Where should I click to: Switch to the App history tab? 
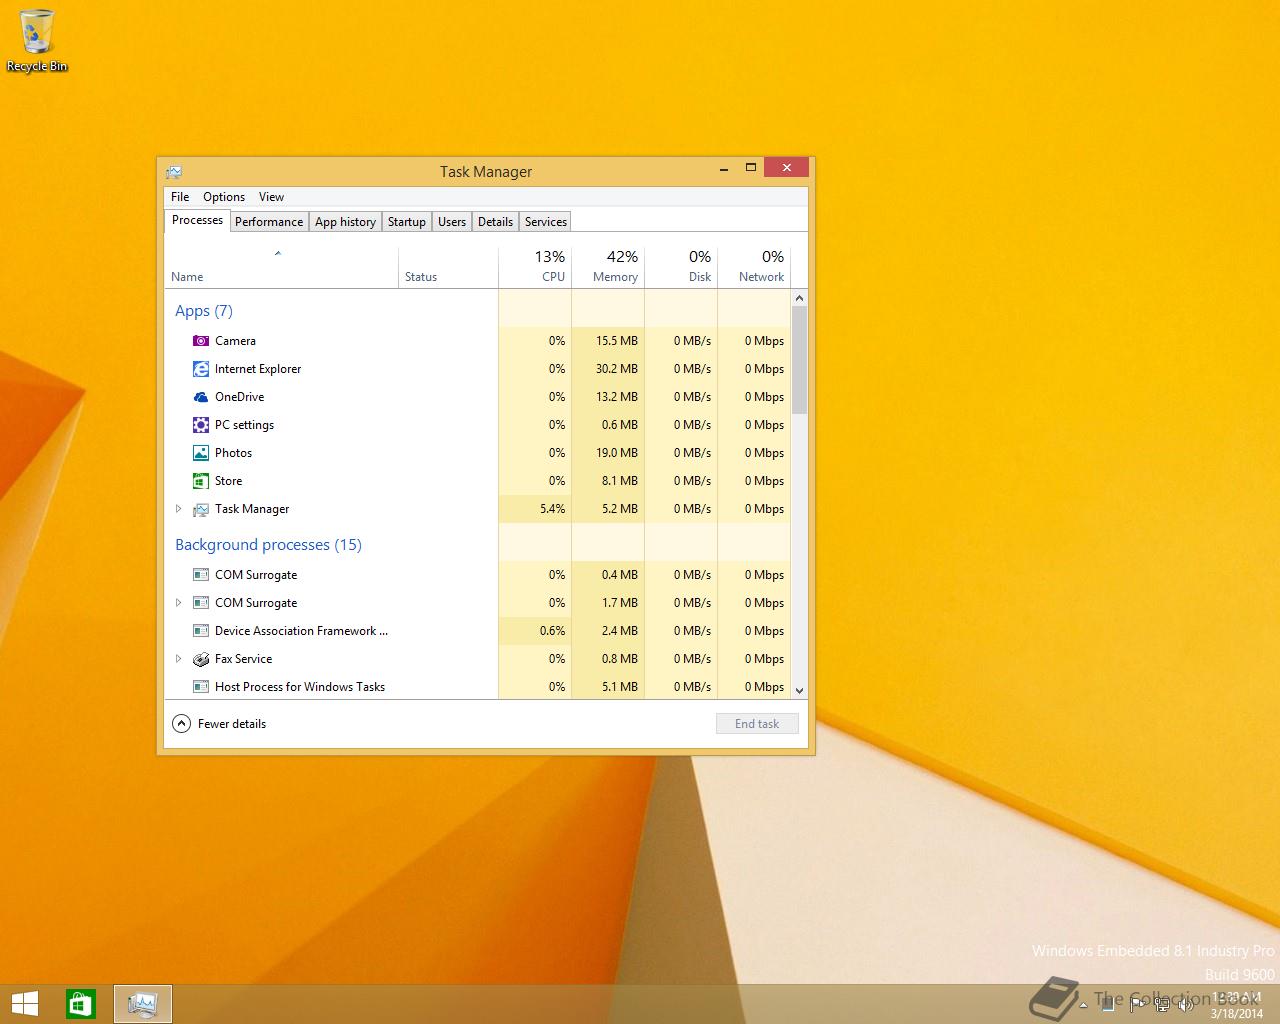[x=345, y=222]
